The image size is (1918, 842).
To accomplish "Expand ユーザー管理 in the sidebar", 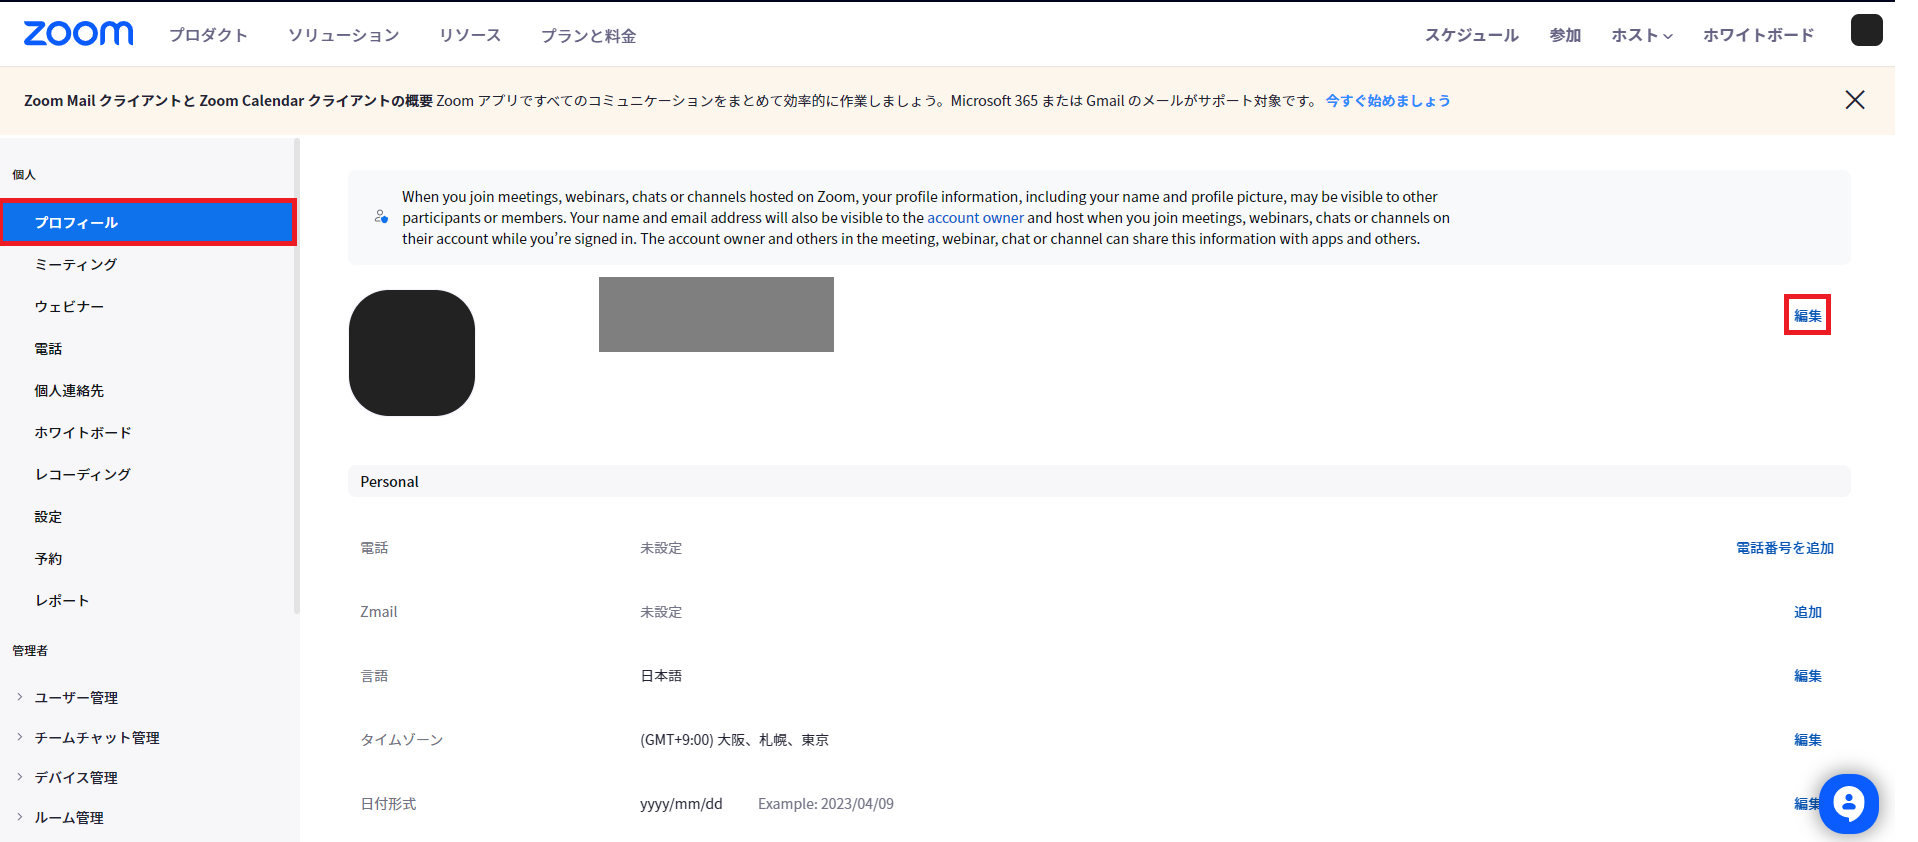I will tap(76, 697).
